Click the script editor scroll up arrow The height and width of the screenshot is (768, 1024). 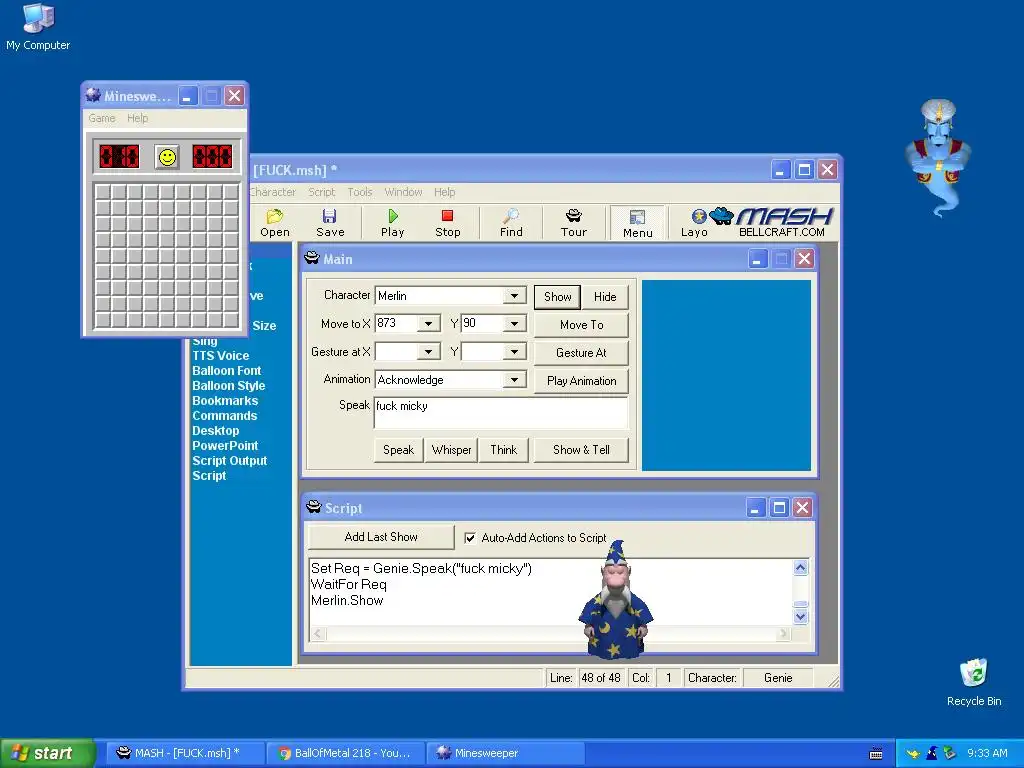click(x=801, y=568)
